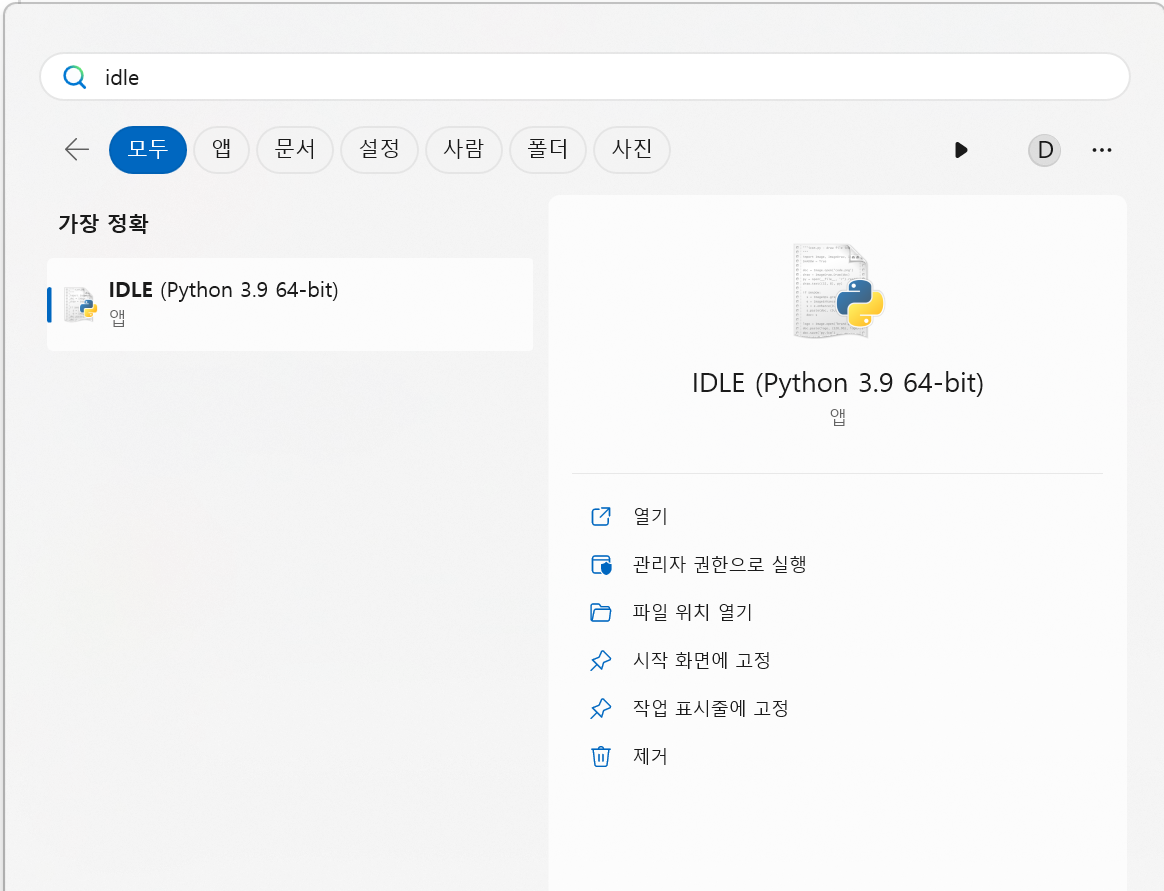Switch to the 사람 filter tab
Image resolution: width=1164 pixels, height=891 pixels.
463,149
